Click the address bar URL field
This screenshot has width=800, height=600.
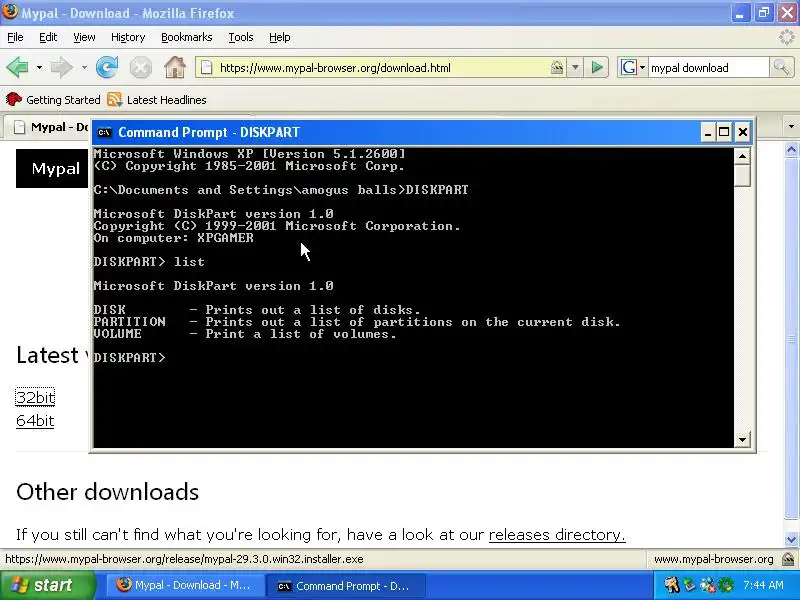pos(383,67)
